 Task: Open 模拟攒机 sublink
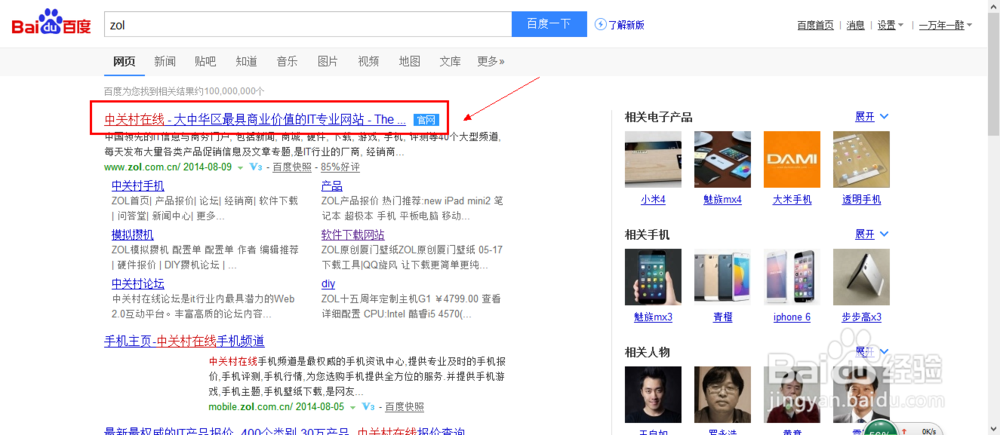[x=133, y=234]
